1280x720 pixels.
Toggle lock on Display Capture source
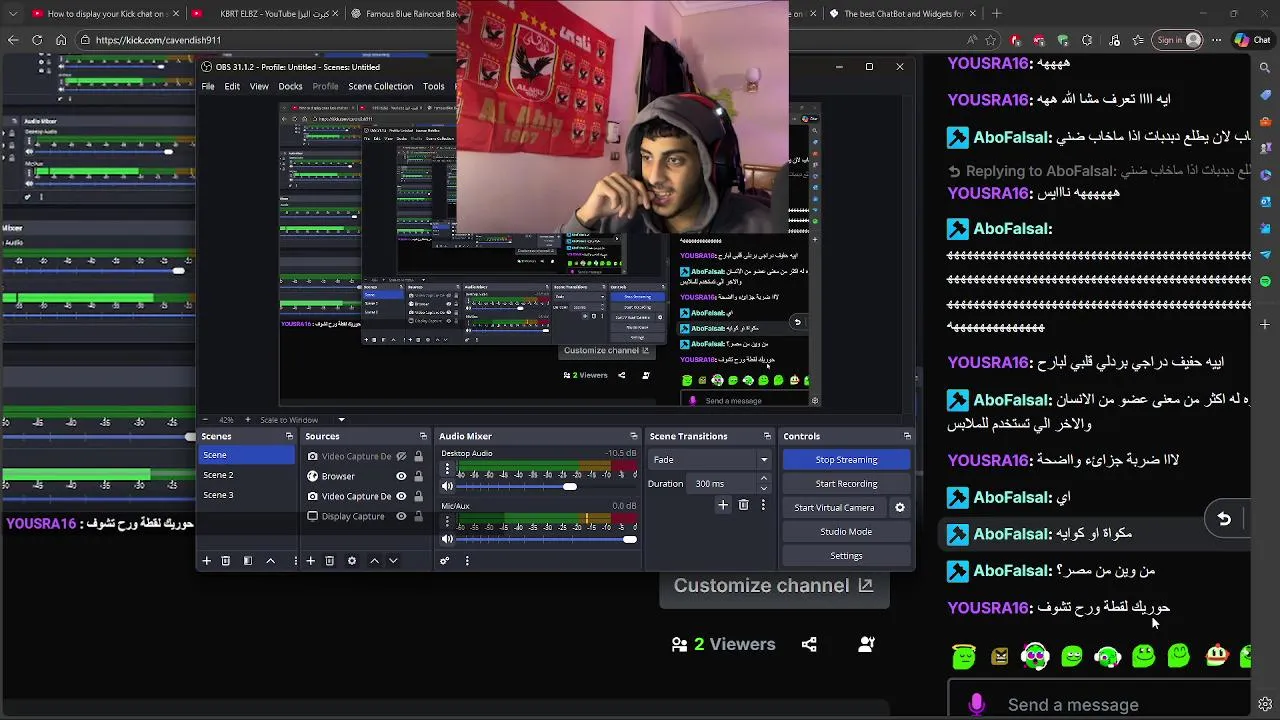pyautogui.click(x=418, y=517)
